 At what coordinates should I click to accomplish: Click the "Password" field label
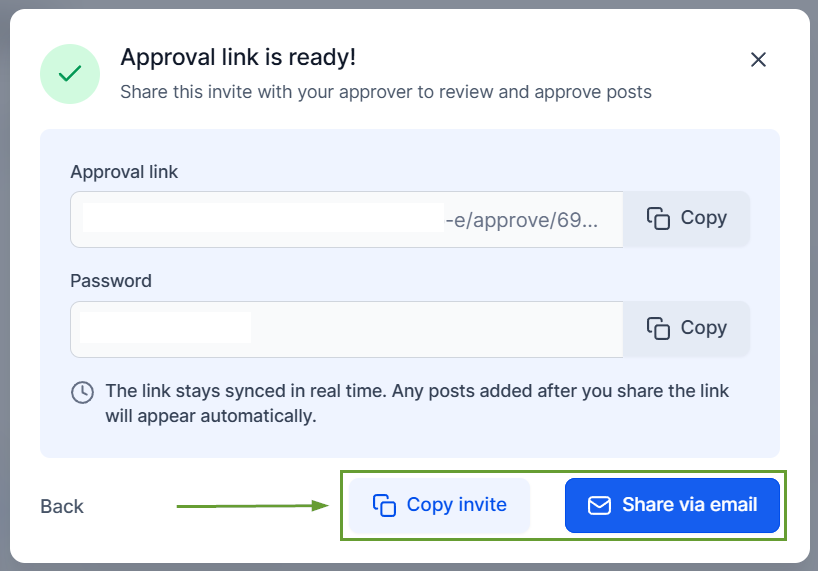(111, 281)
